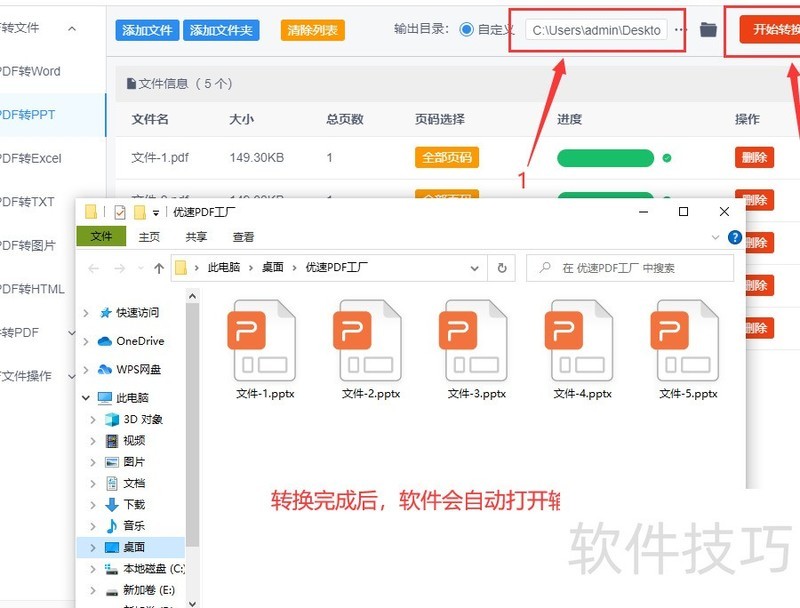Click the browse folder icon beside output directory
Image resolution: width=800 pixels, height=608 pixels.
tap(708, 29)
